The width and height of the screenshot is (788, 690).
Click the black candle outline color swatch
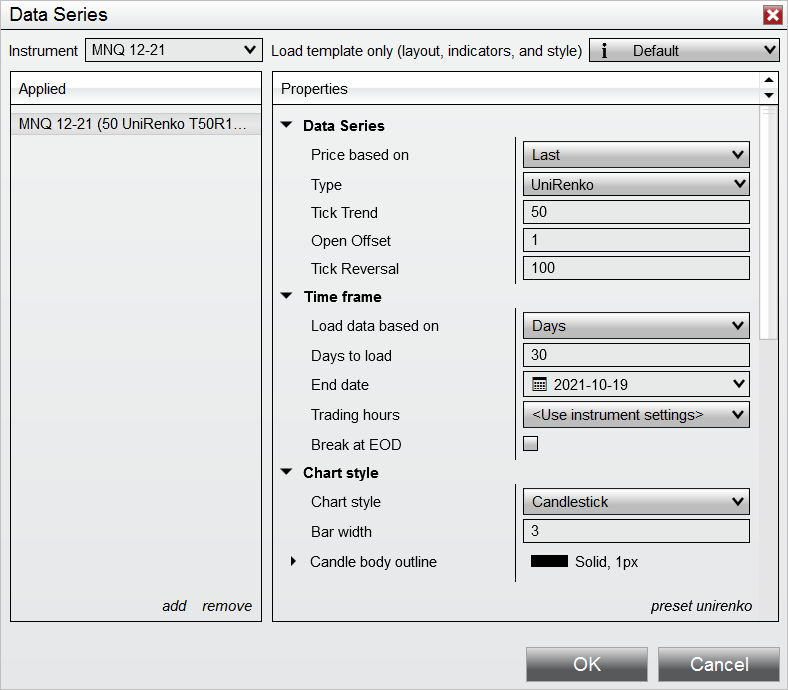pos(549,561)
